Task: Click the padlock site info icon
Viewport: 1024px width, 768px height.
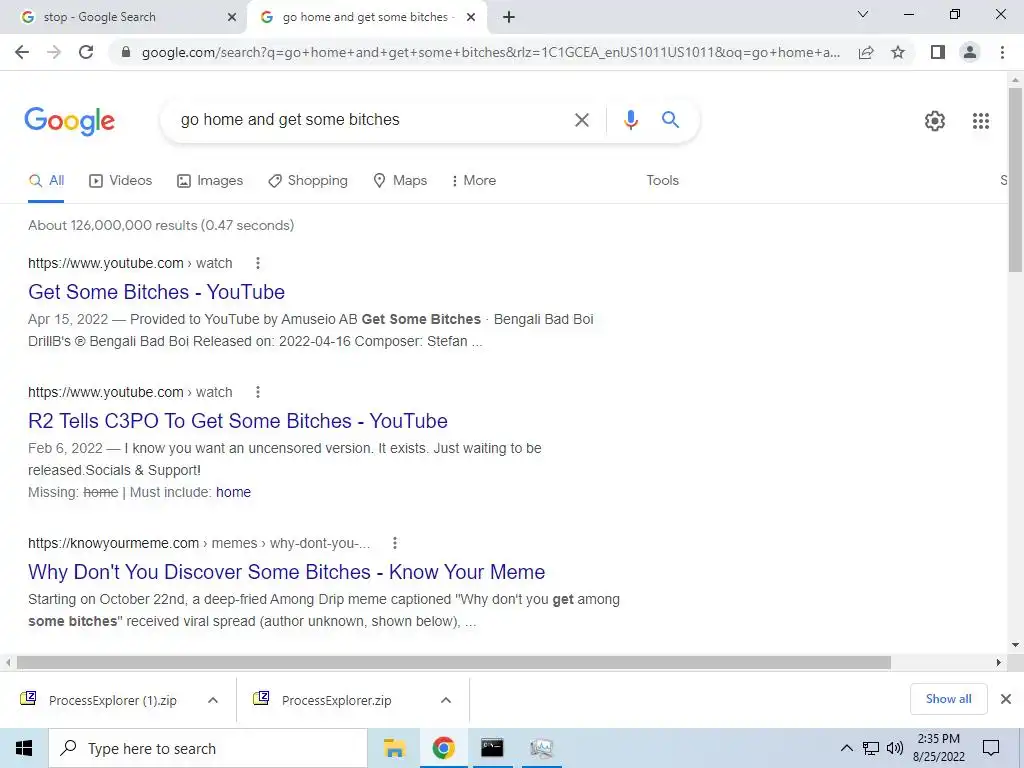Action: point(126,52)
